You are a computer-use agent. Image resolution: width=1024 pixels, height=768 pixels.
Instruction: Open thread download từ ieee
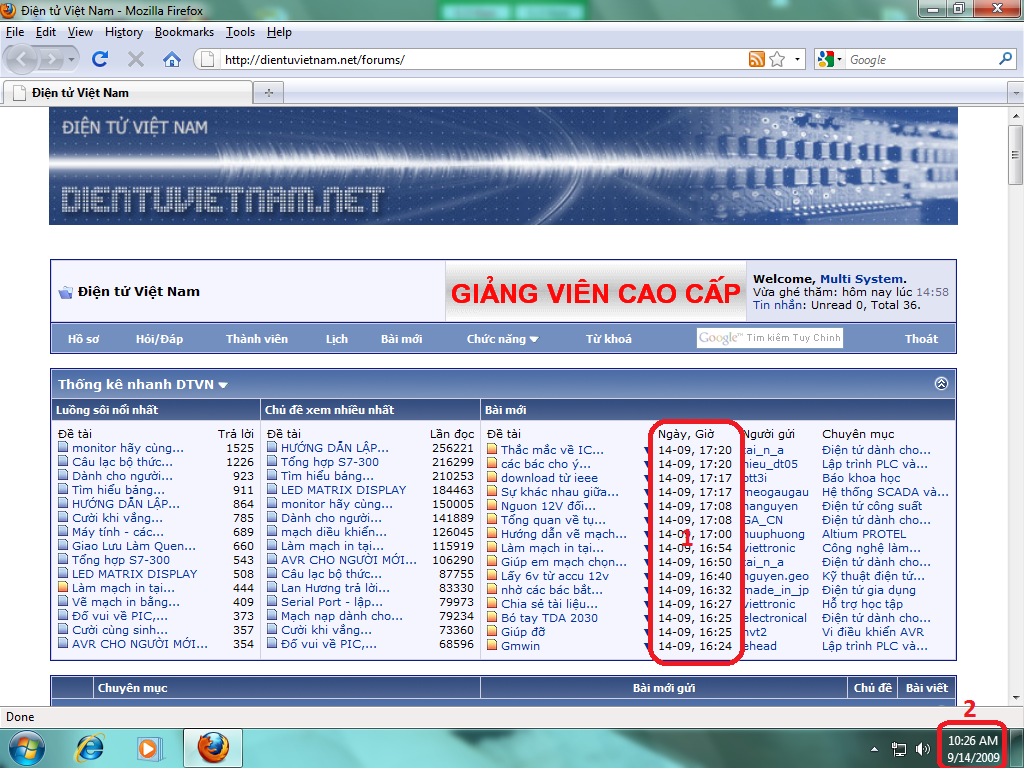coord(549,478)
